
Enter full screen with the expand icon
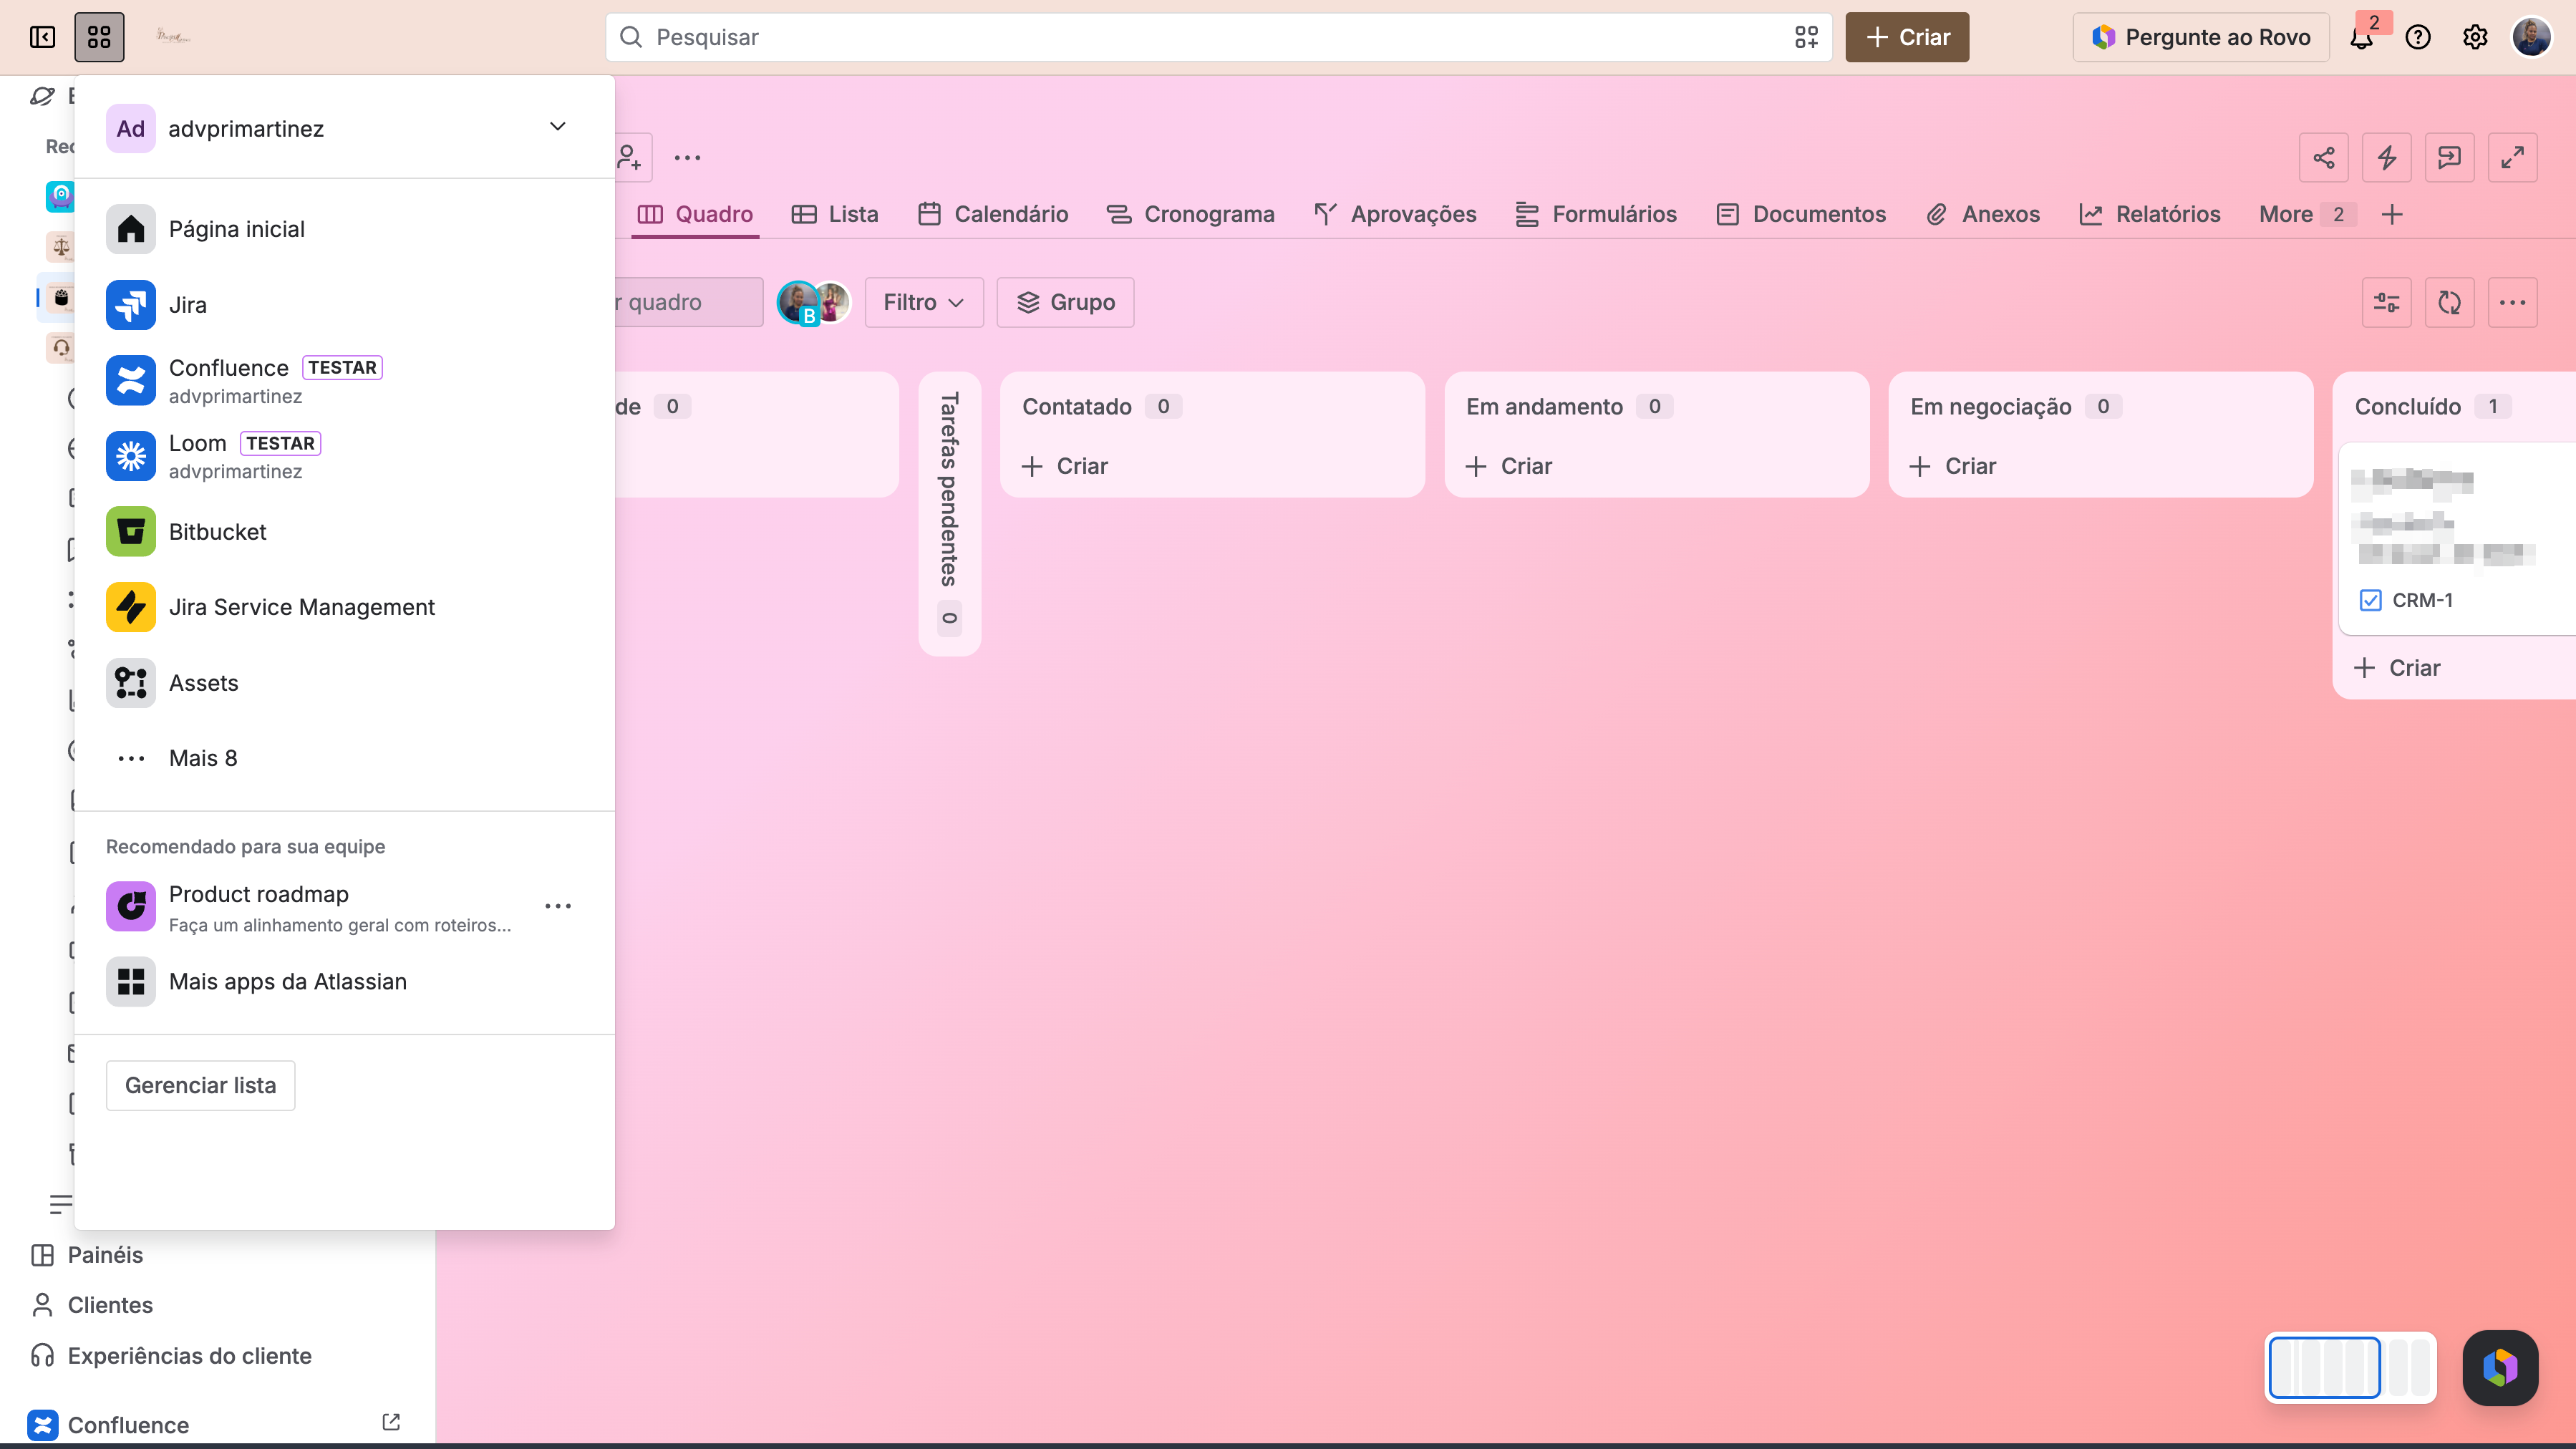coord(2512,158)
